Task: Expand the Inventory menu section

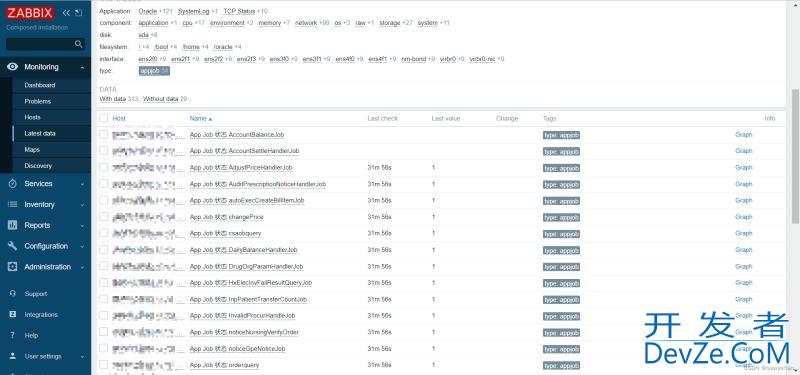Action: coord(82,205)
